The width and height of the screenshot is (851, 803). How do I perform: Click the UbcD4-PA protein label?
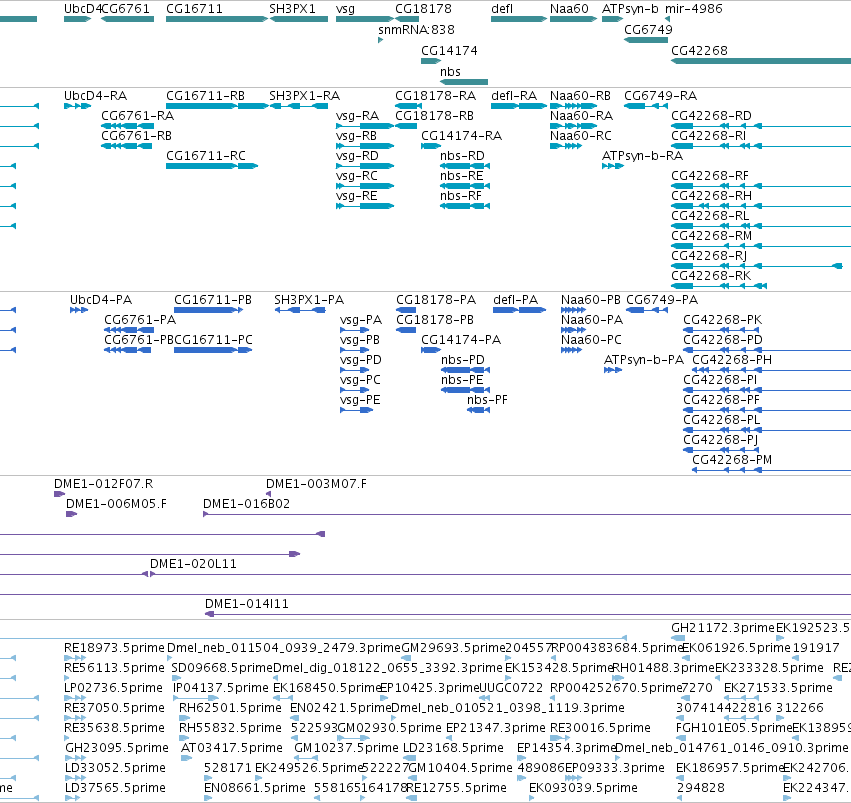click(x=101, y=300)
